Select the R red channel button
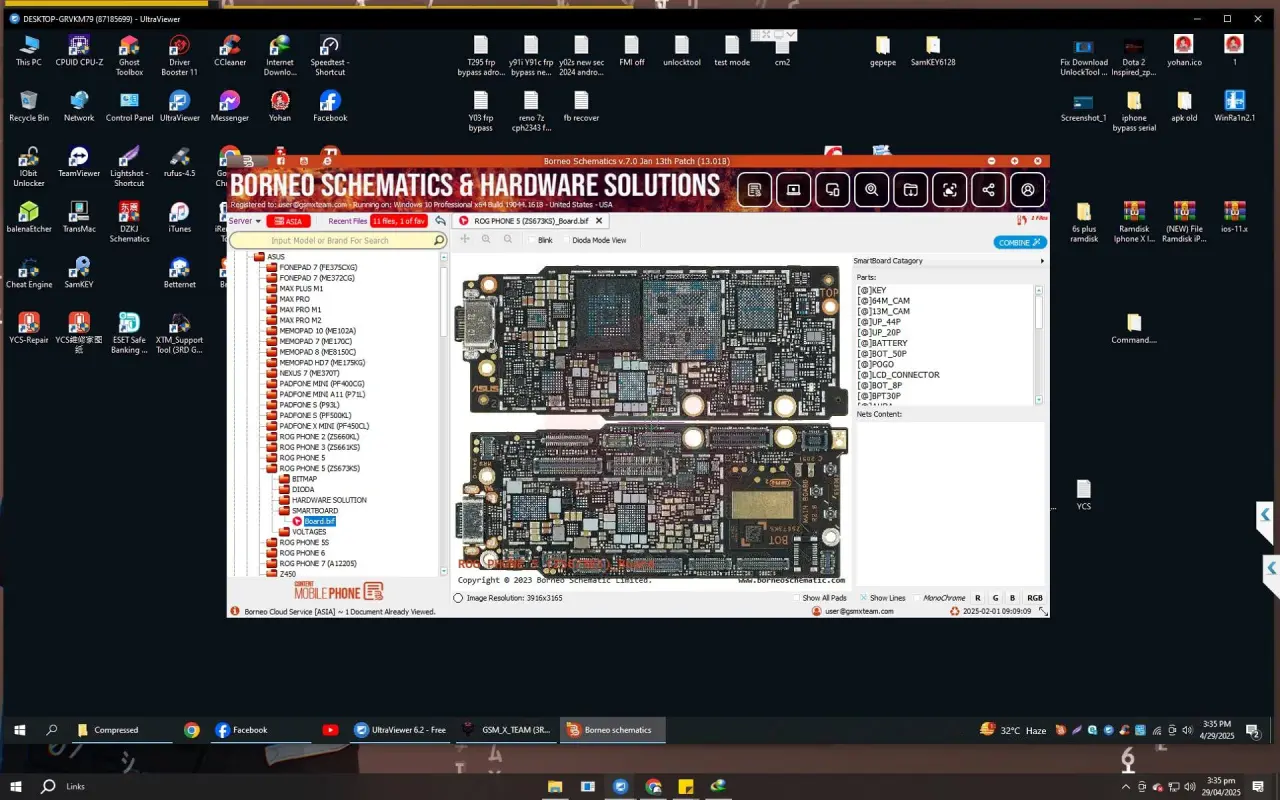Image resolution: width=1280 pixels, height=800 pixels. click(977, 598)
